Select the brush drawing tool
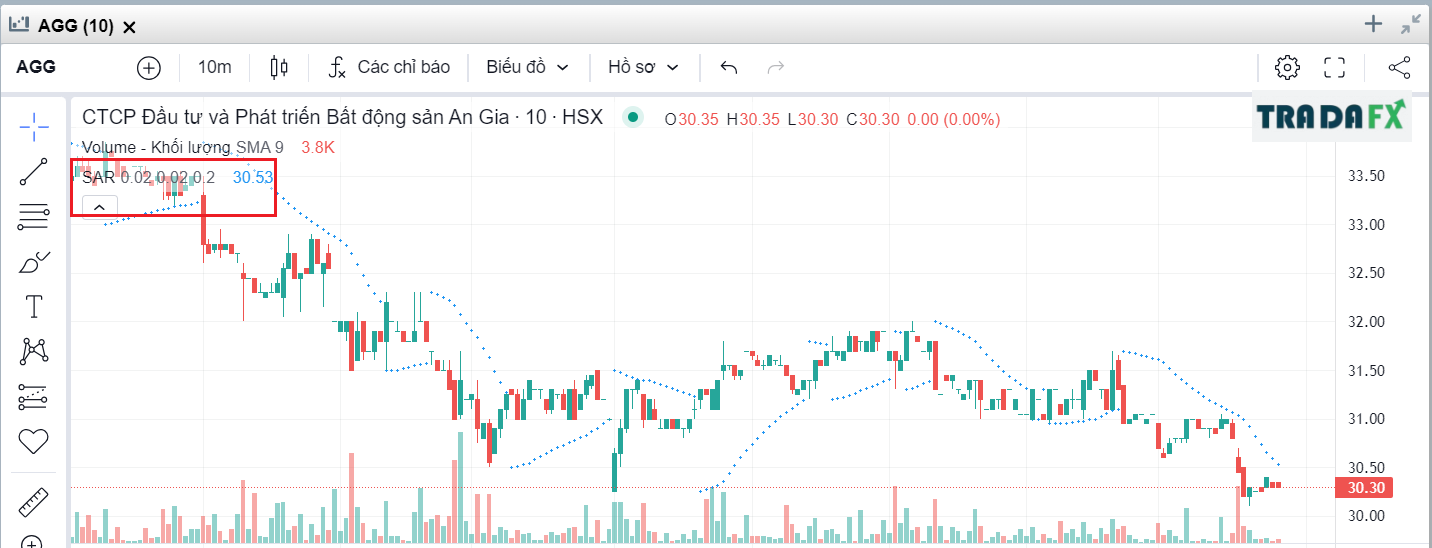1432x548 pixels. (x=34, y=262)
